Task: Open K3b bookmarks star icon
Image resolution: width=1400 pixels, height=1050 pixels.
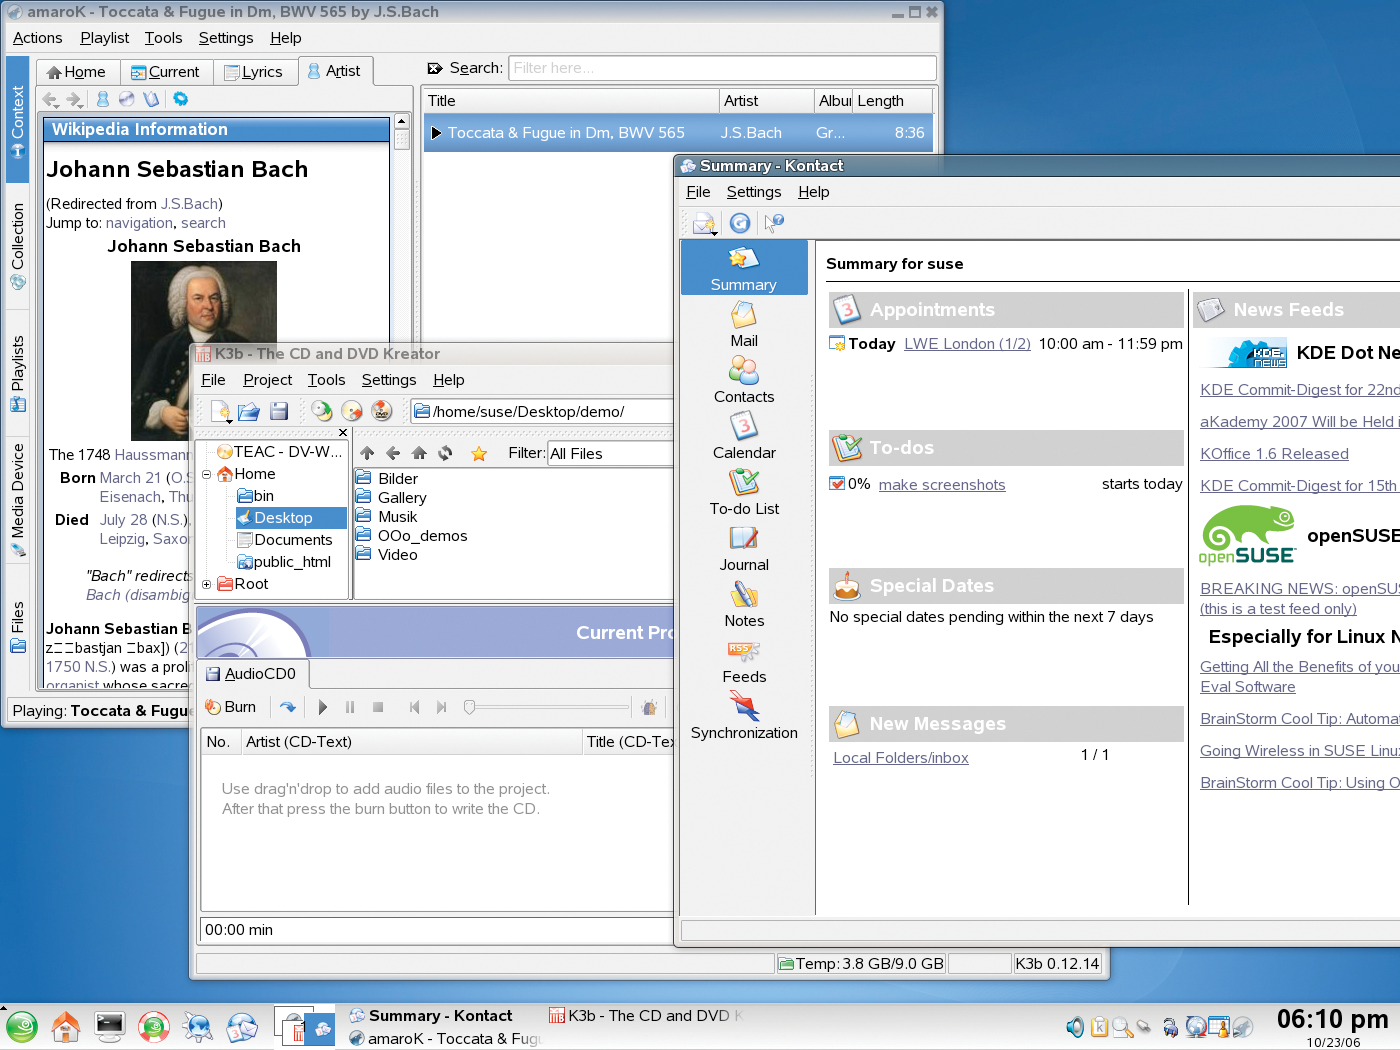Action: point(479,453)
